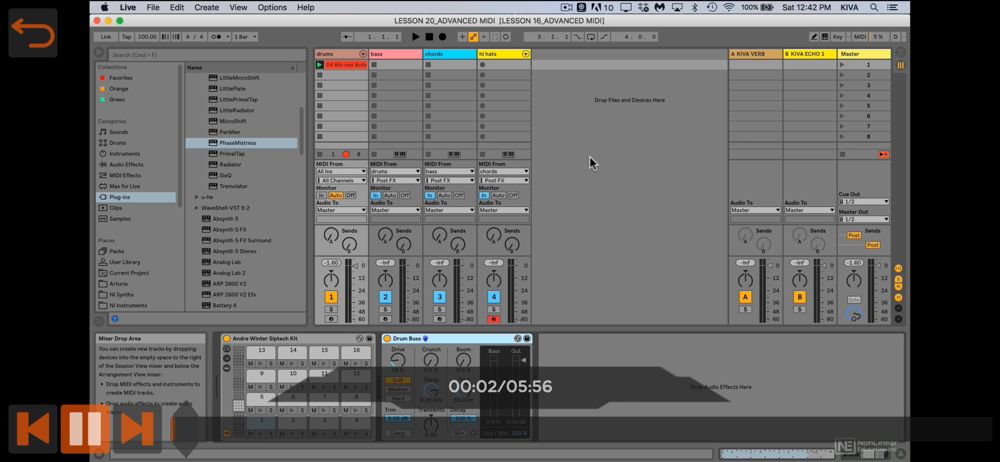The width and height of the screenshot is (1000, 462).
Task: Click the Arrangement Record button
Action: tap(443, 37)
